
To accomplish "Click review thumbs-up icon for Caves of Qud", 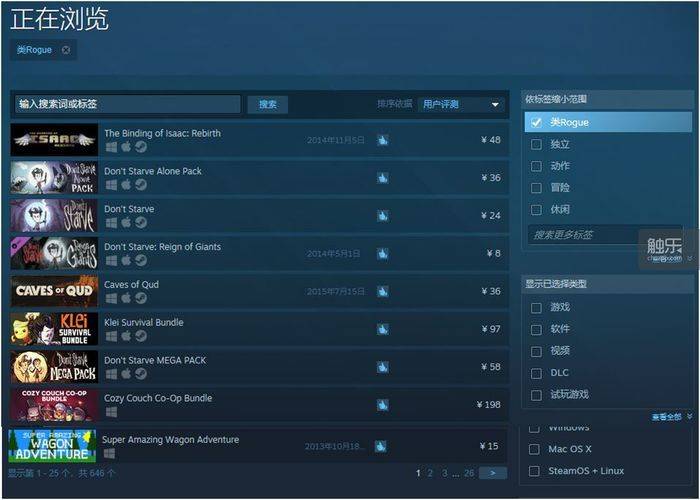I will [x=383, y=292].
